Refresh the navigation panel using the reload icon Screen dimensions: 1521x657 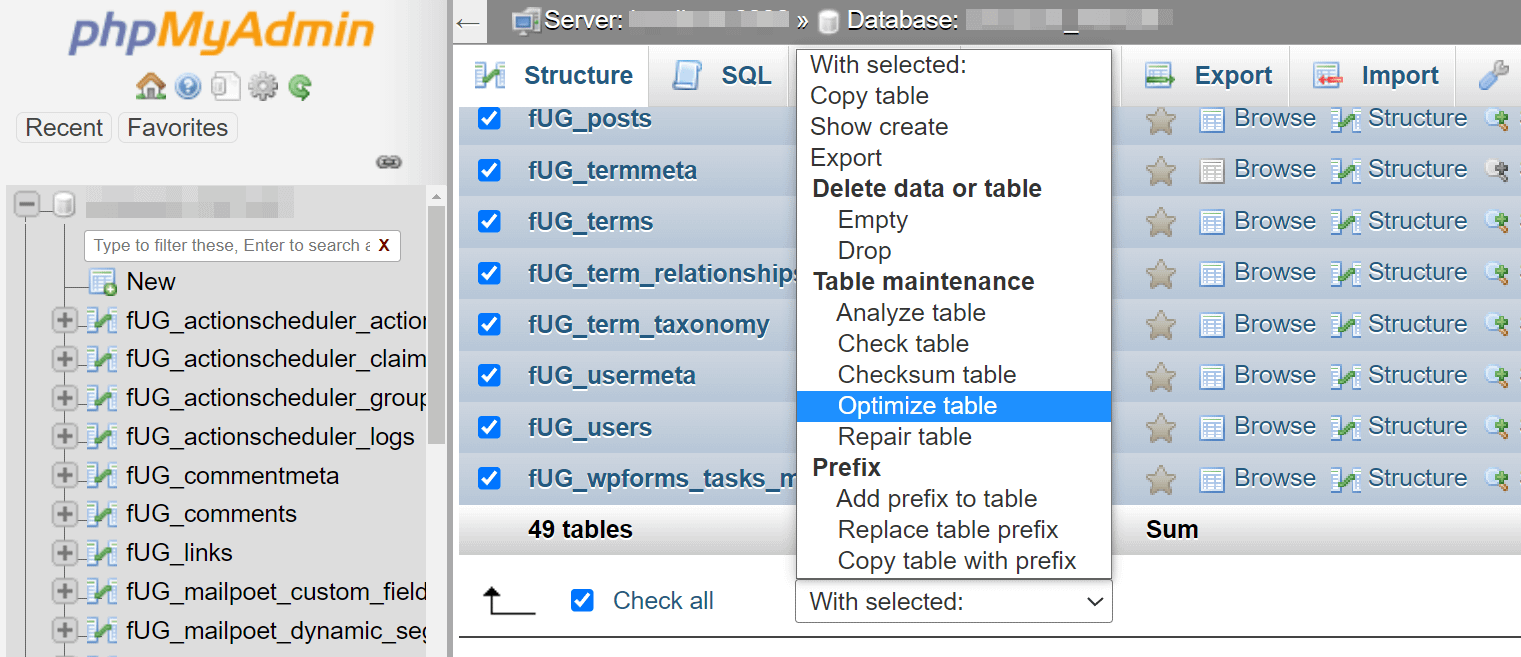tap(298, 87)
